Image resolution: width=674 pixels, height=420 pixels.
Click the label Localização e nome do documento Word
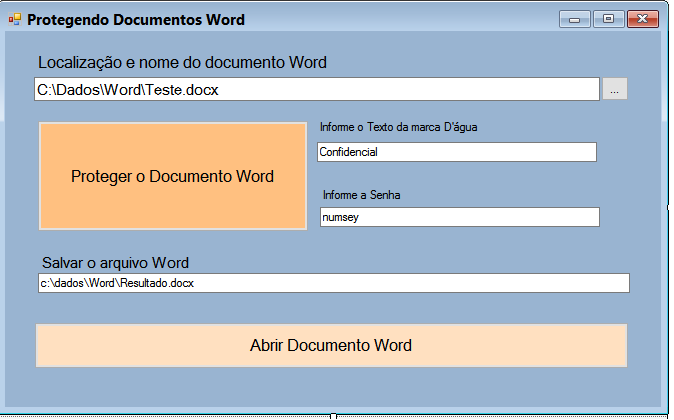(182, 63)
